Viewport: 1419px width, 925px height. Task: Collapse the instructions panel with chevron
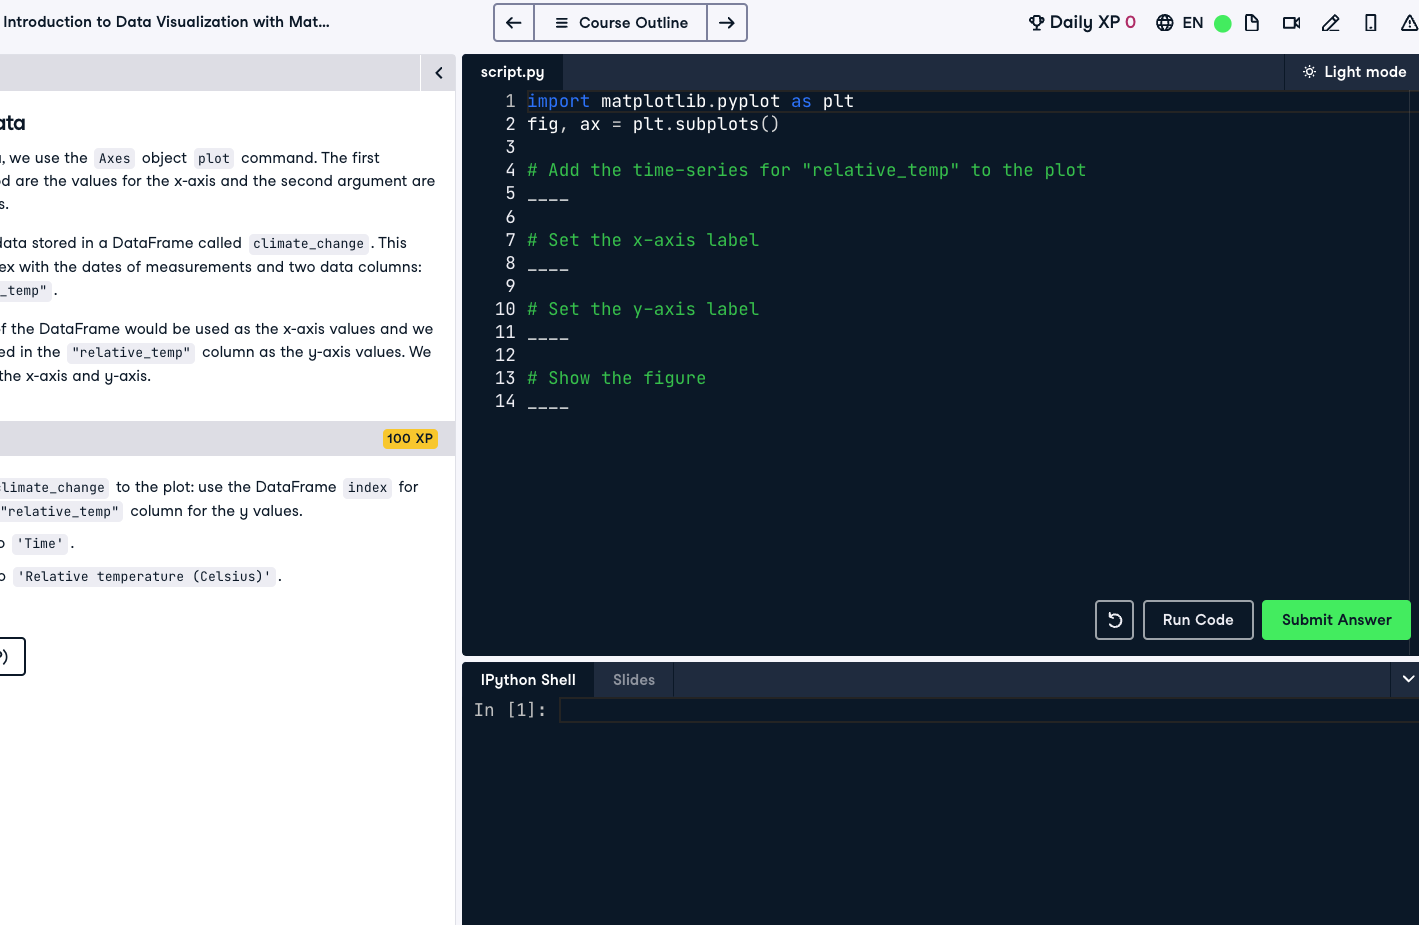(438, 73)
